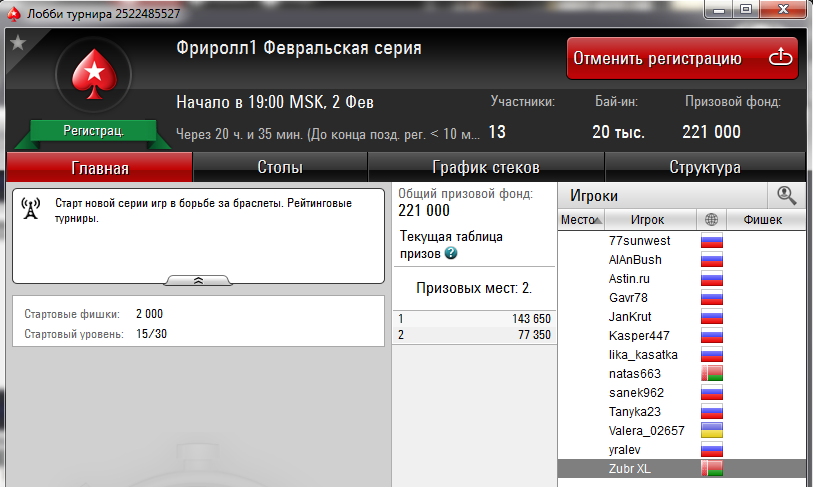This screenshot has height=487, width=813.
Task: Click Belarus flag next to Zubr XL
Action: click(712, 468)
